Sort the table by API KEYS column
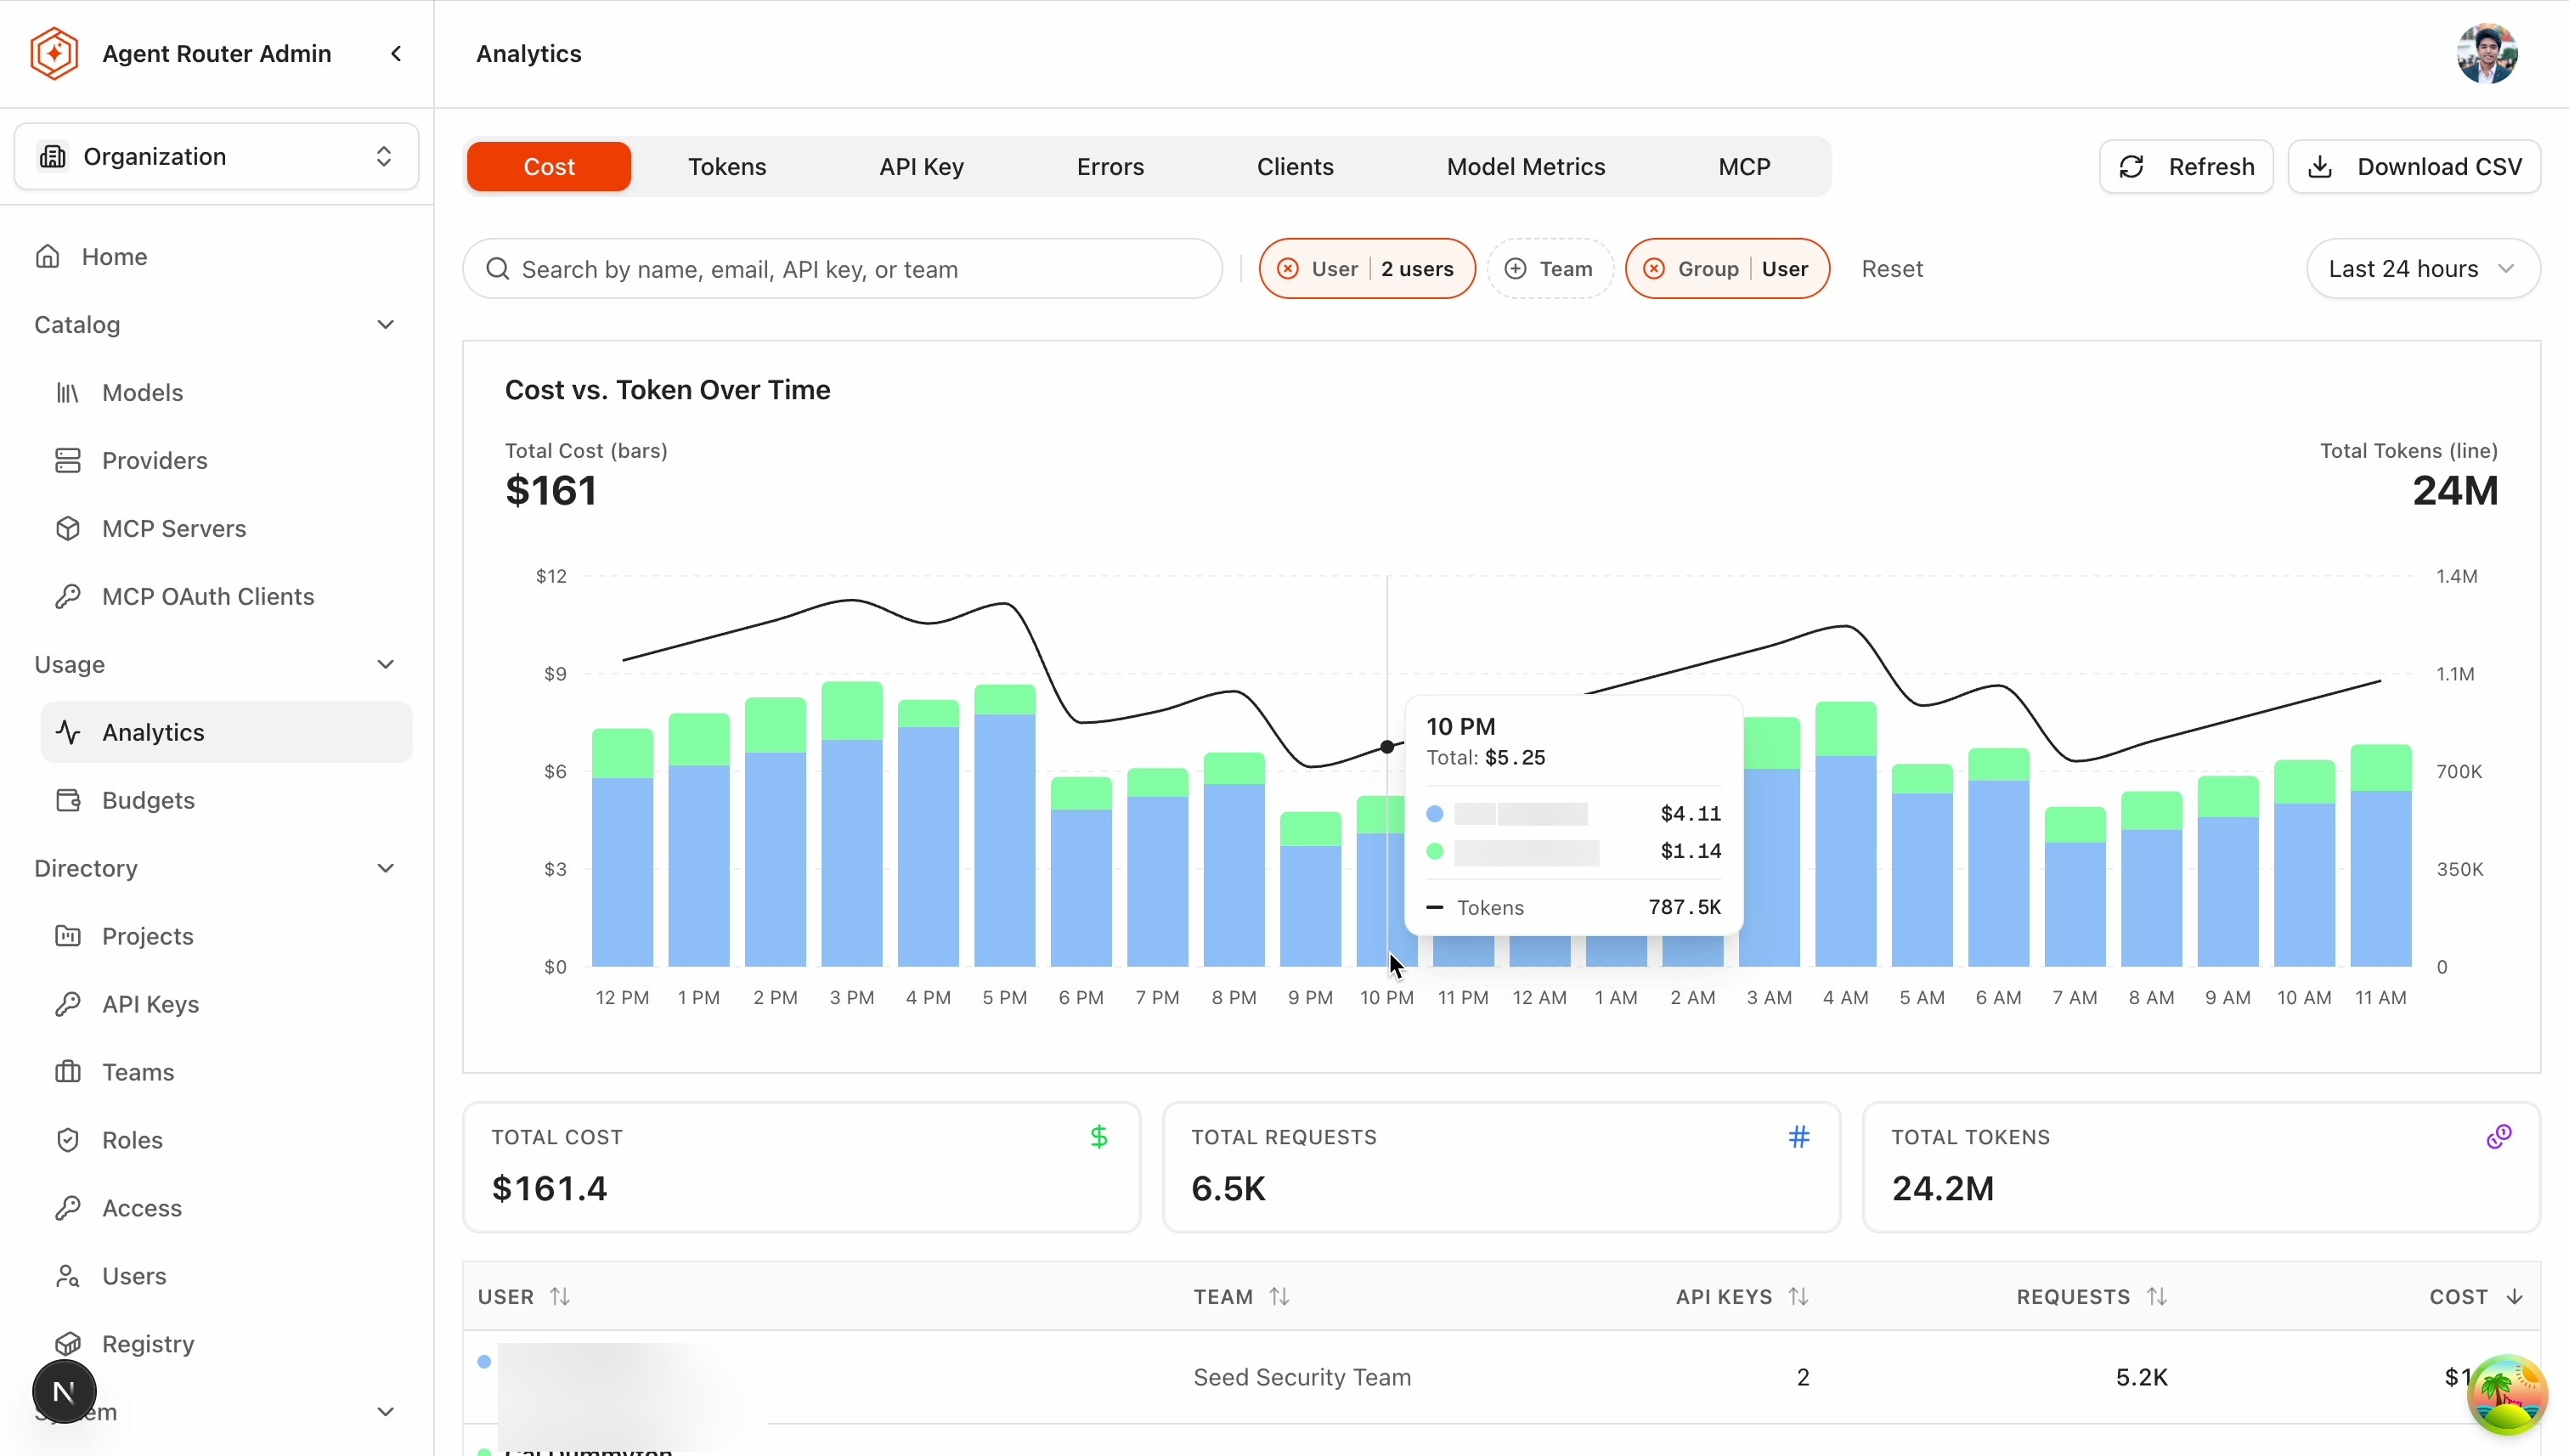Viewport: 2569px width, 1456px height. click(x=1742, y=1297)
